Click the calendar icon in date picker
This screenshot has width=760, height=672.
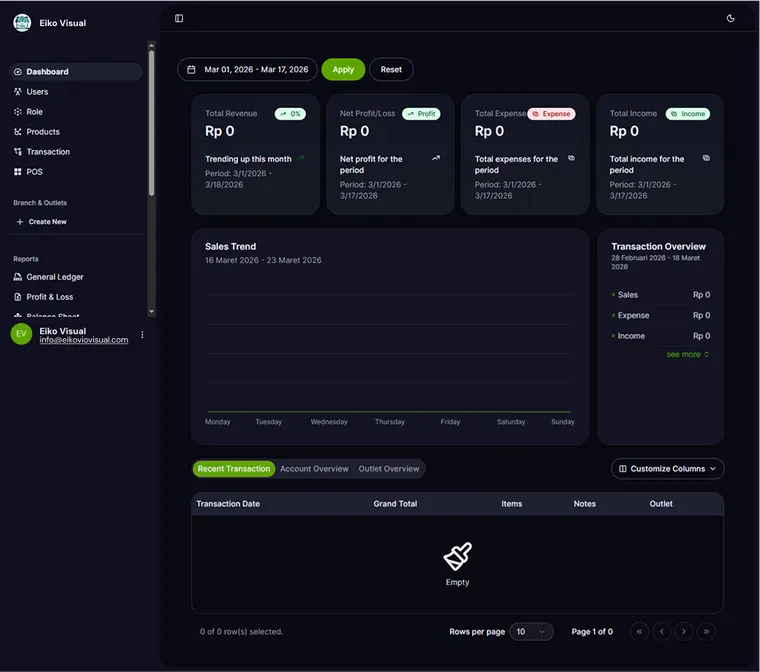pos(191,69)
